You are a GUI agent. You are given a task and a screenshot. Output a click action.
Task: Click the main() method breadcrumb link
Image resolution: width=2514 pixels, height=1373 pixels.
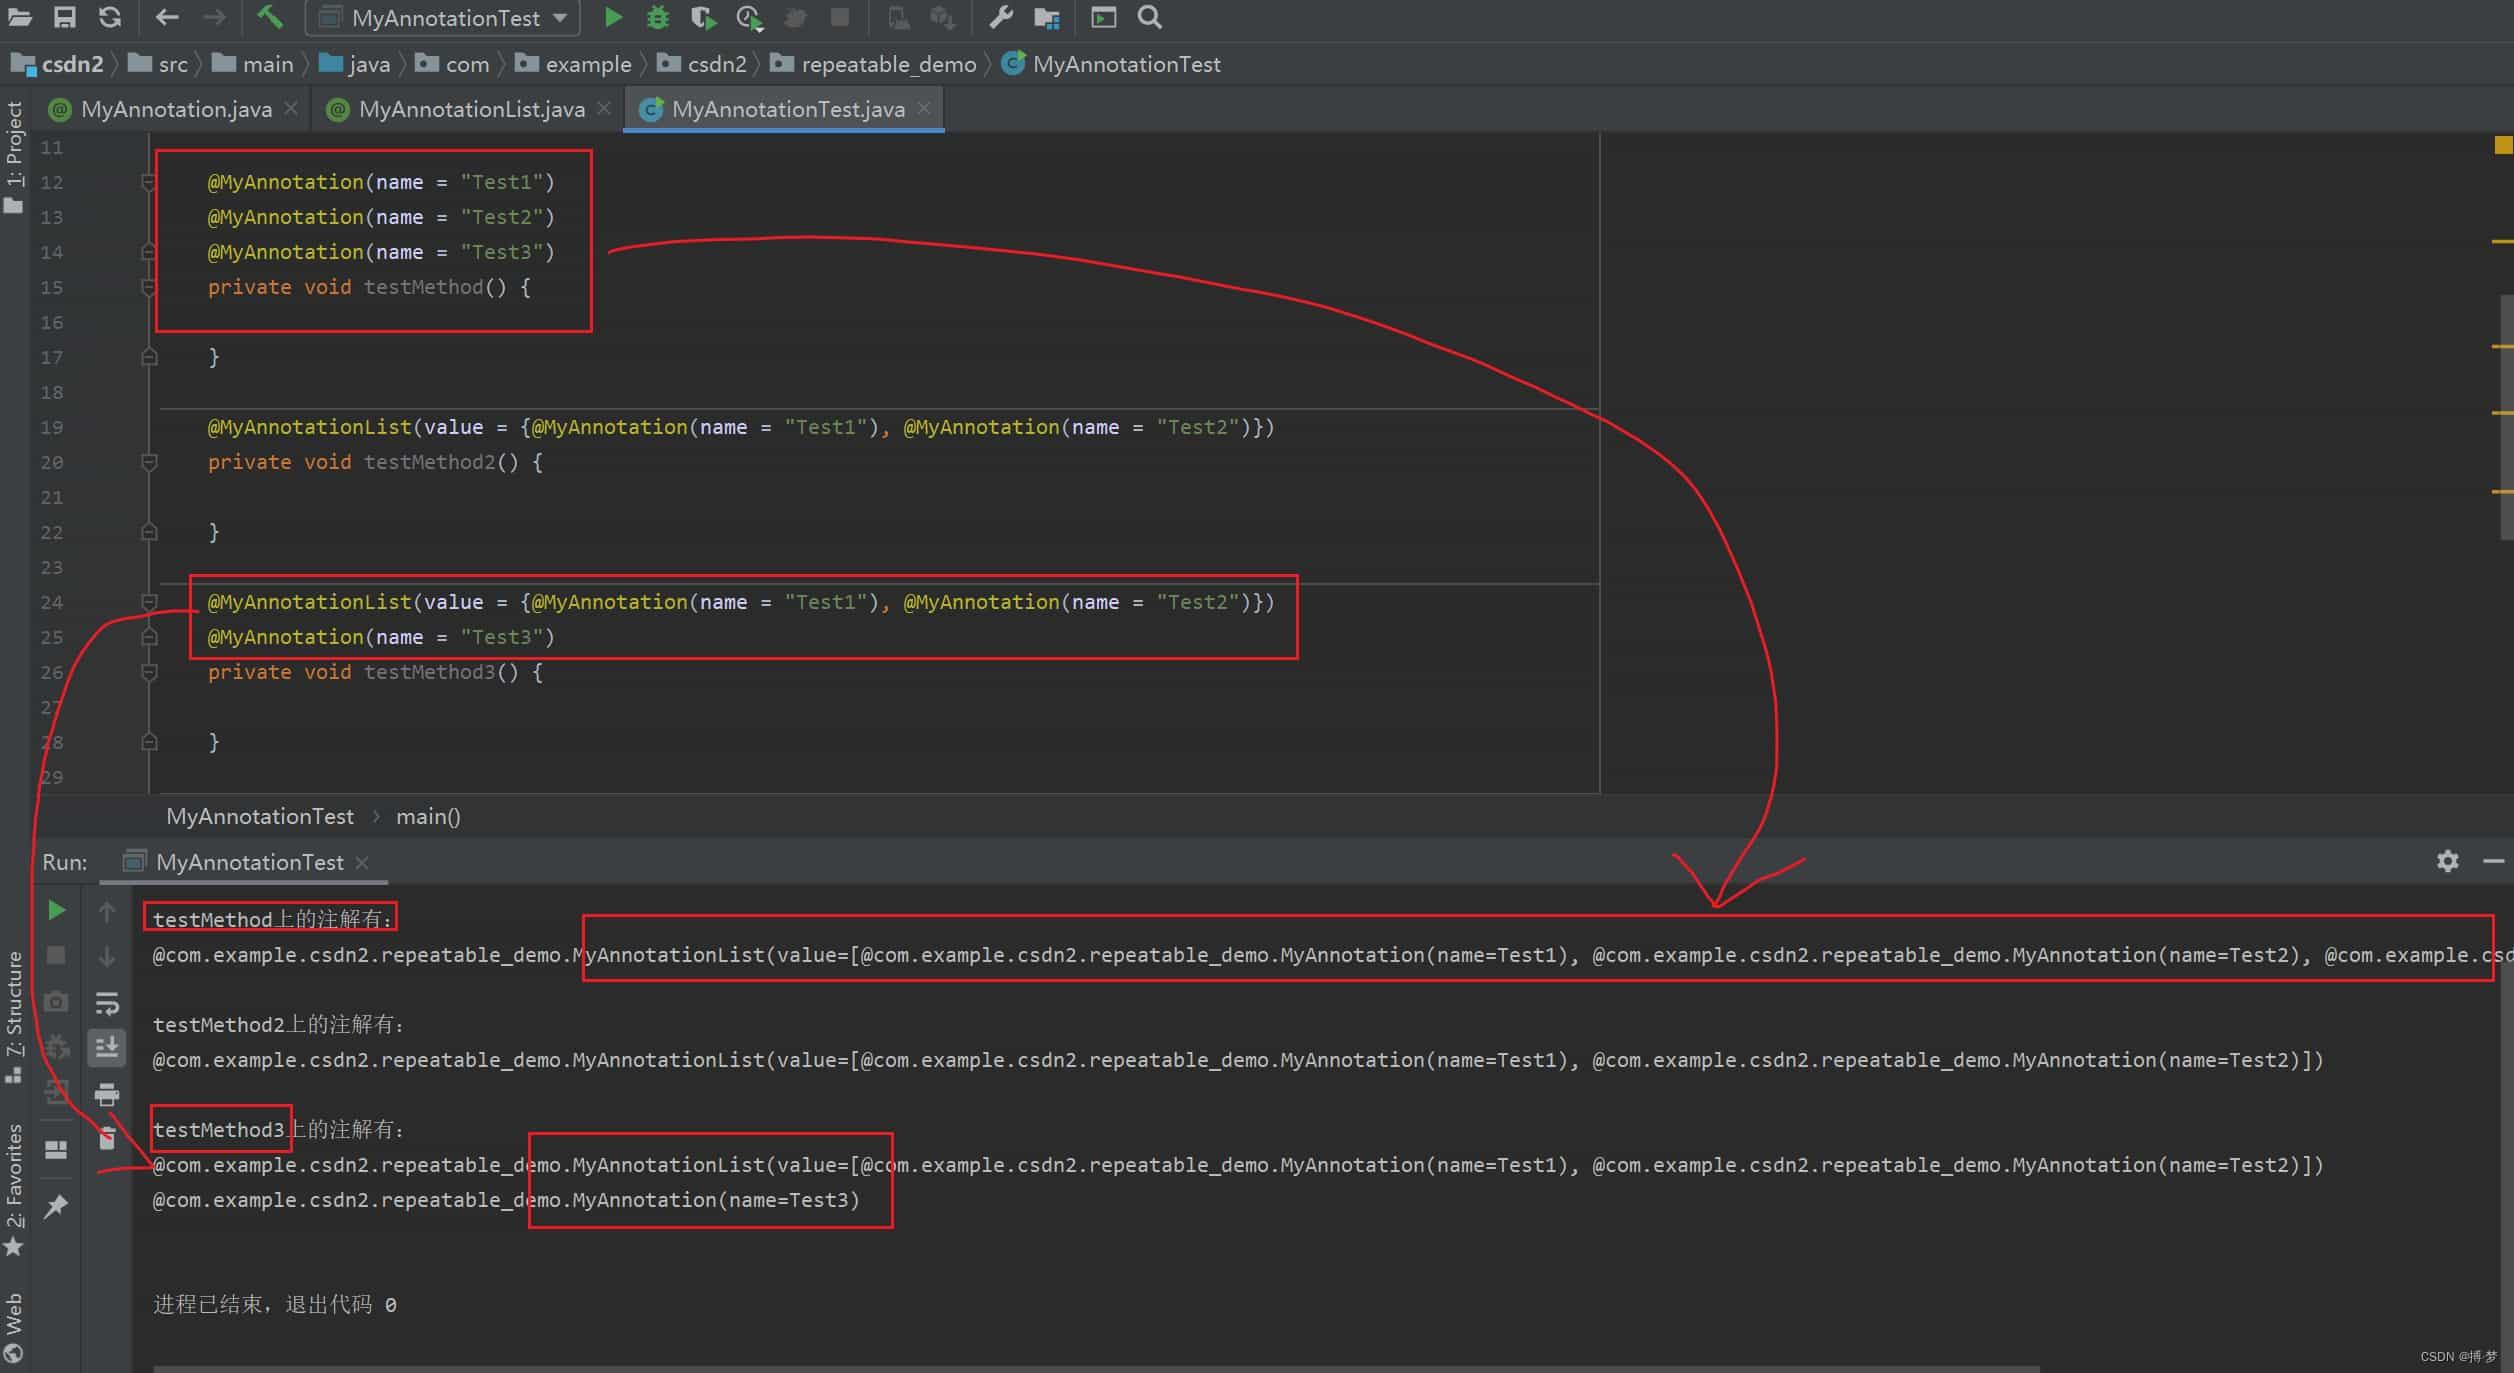point(426,817)
